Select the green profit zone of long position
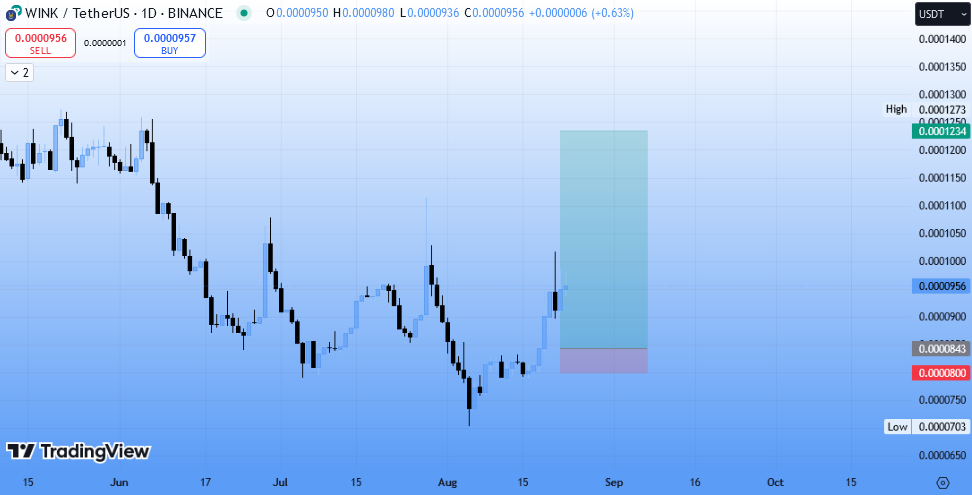This screenshot has width=972, height=495. 604,239
